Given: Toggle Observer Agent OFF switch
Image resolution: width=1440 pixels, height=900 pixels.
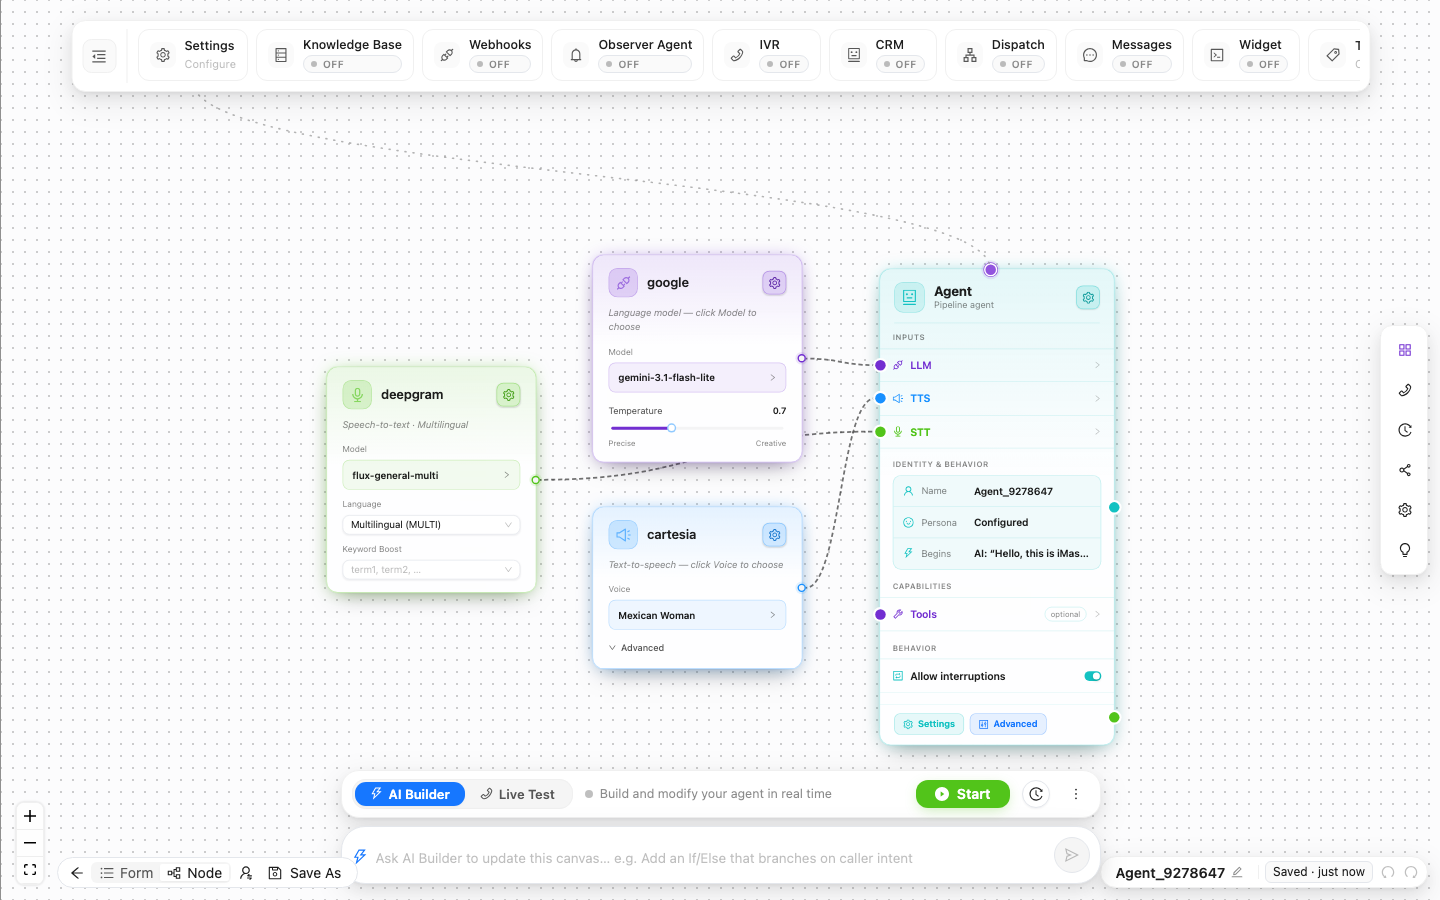Looking at the screenshot, I should [645, 64].
